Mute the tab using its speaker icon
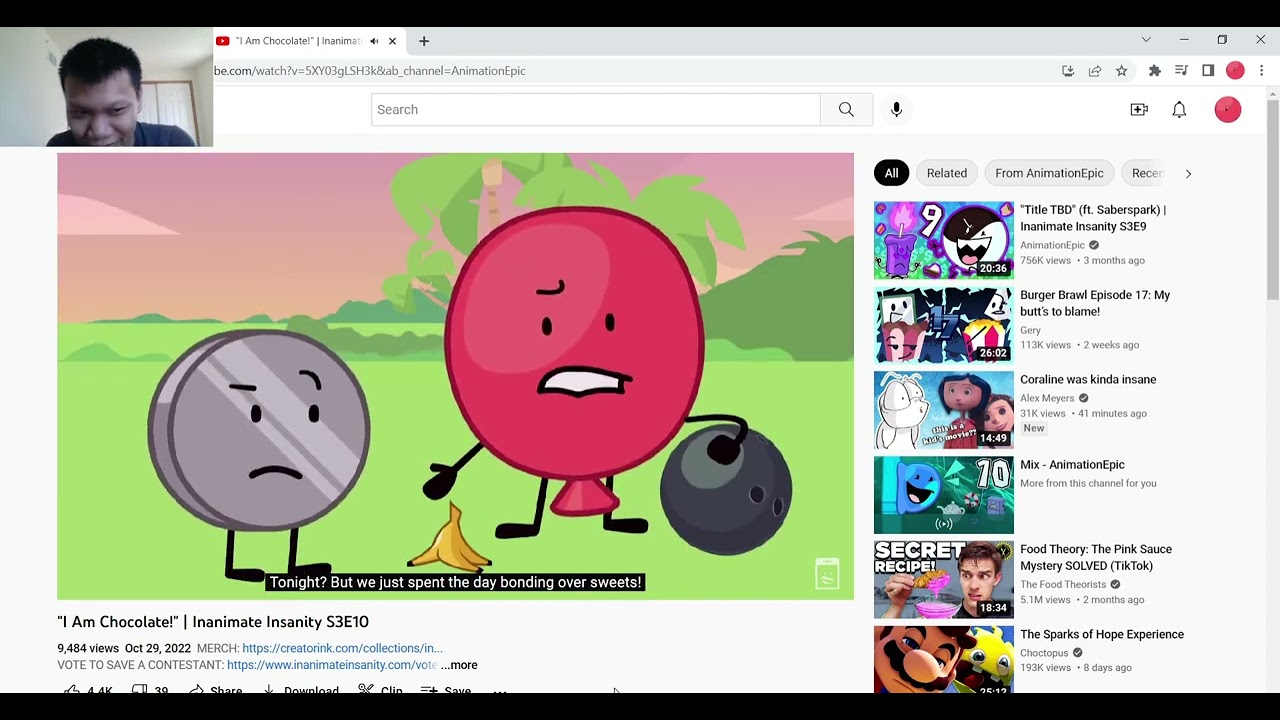This screenshot has width=1280, height=720. coord(374,41)
